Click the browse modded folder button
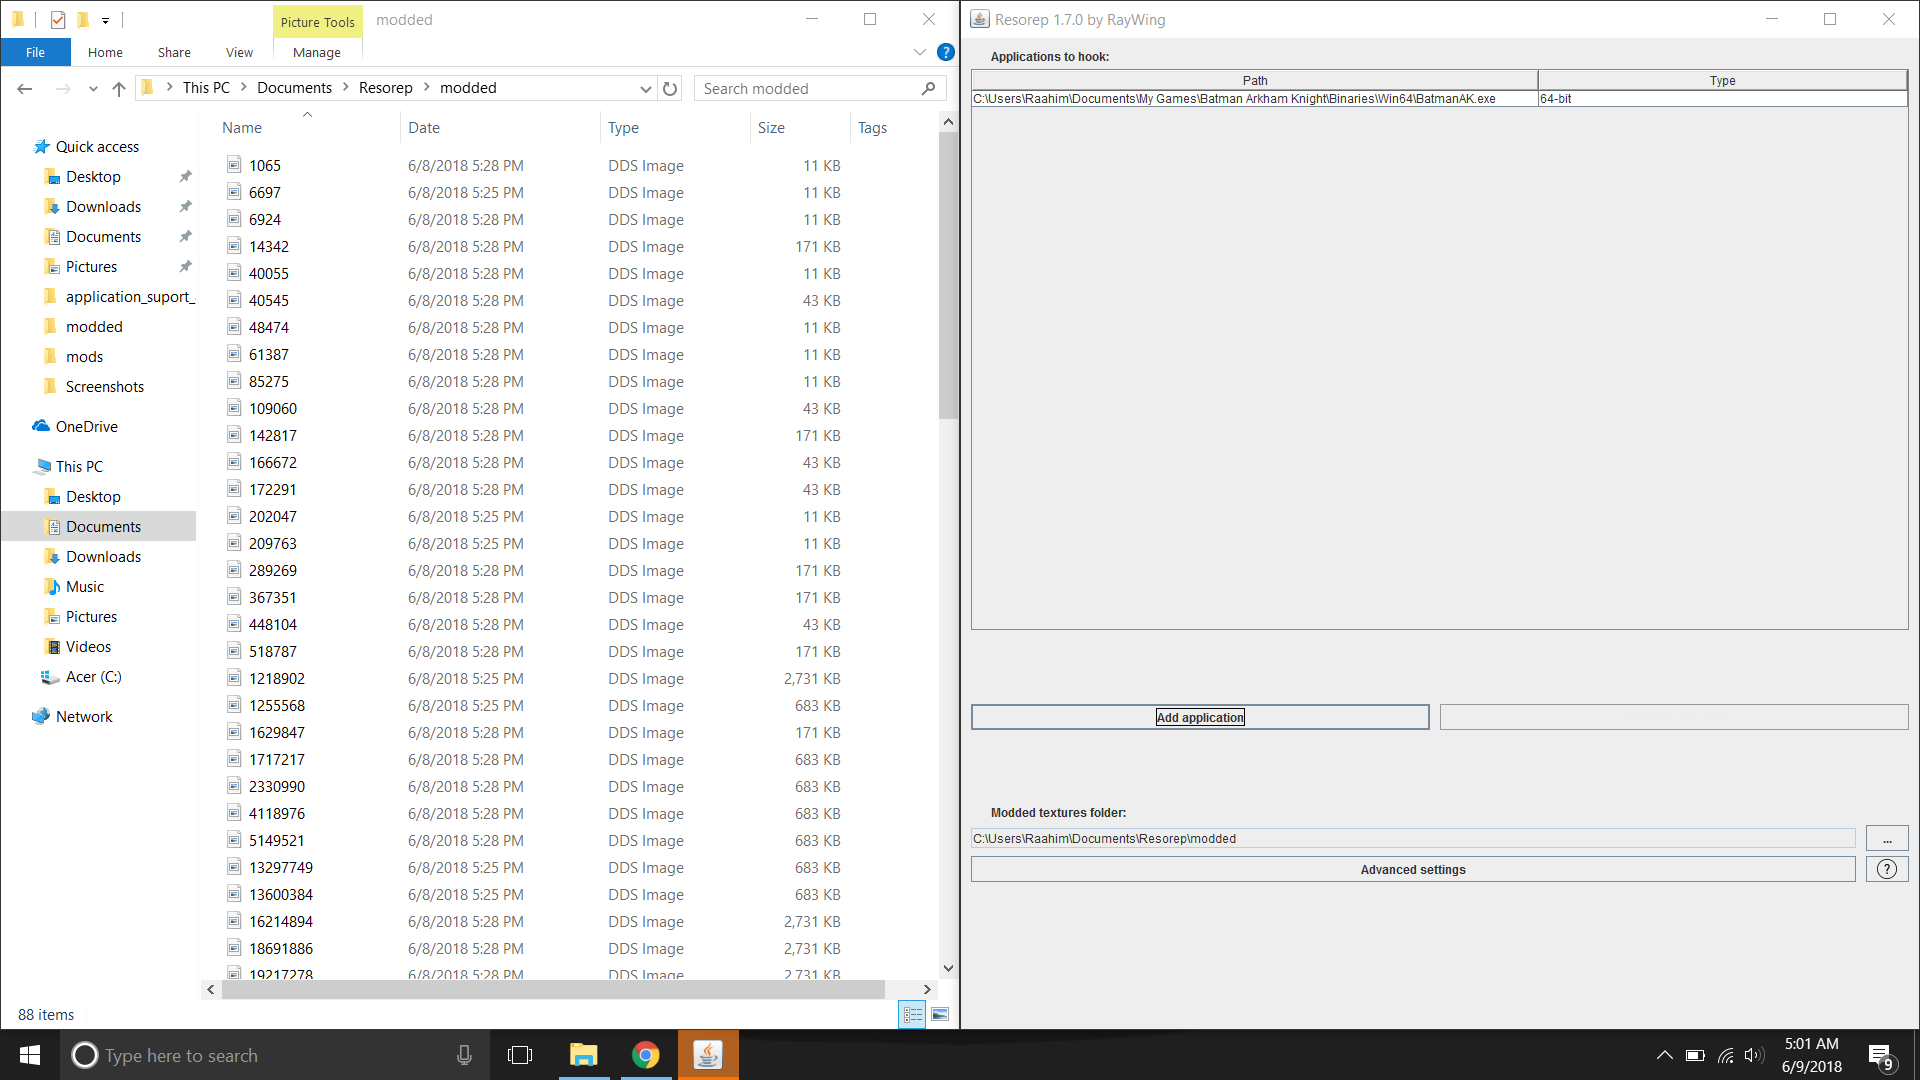 tap(1886, 839)
